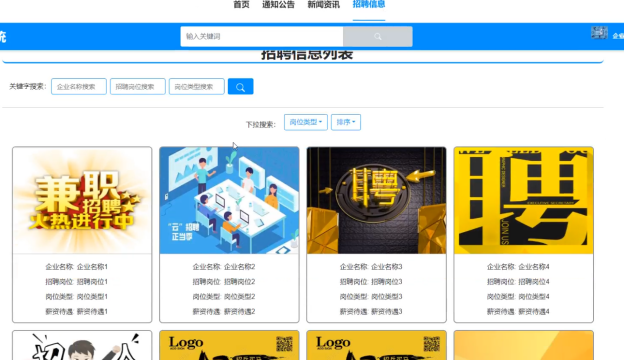The width and height of the screenshot is (624, 361).
Task: Click text 招聘岗位2
Action: [240, 282]
